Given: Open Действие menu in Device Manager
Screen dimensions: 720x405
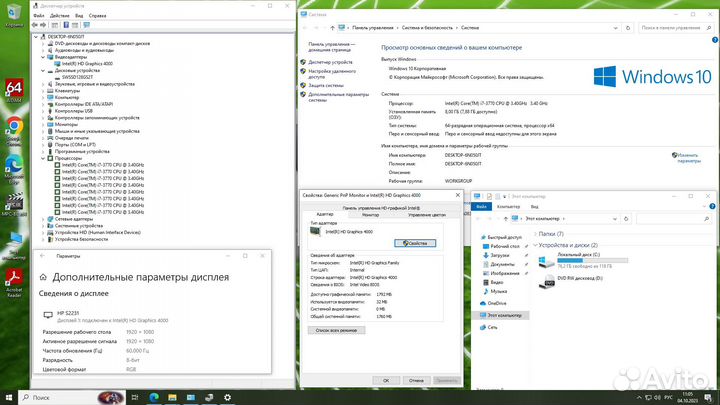Looking at the screenshot, I should coord(60,16).
